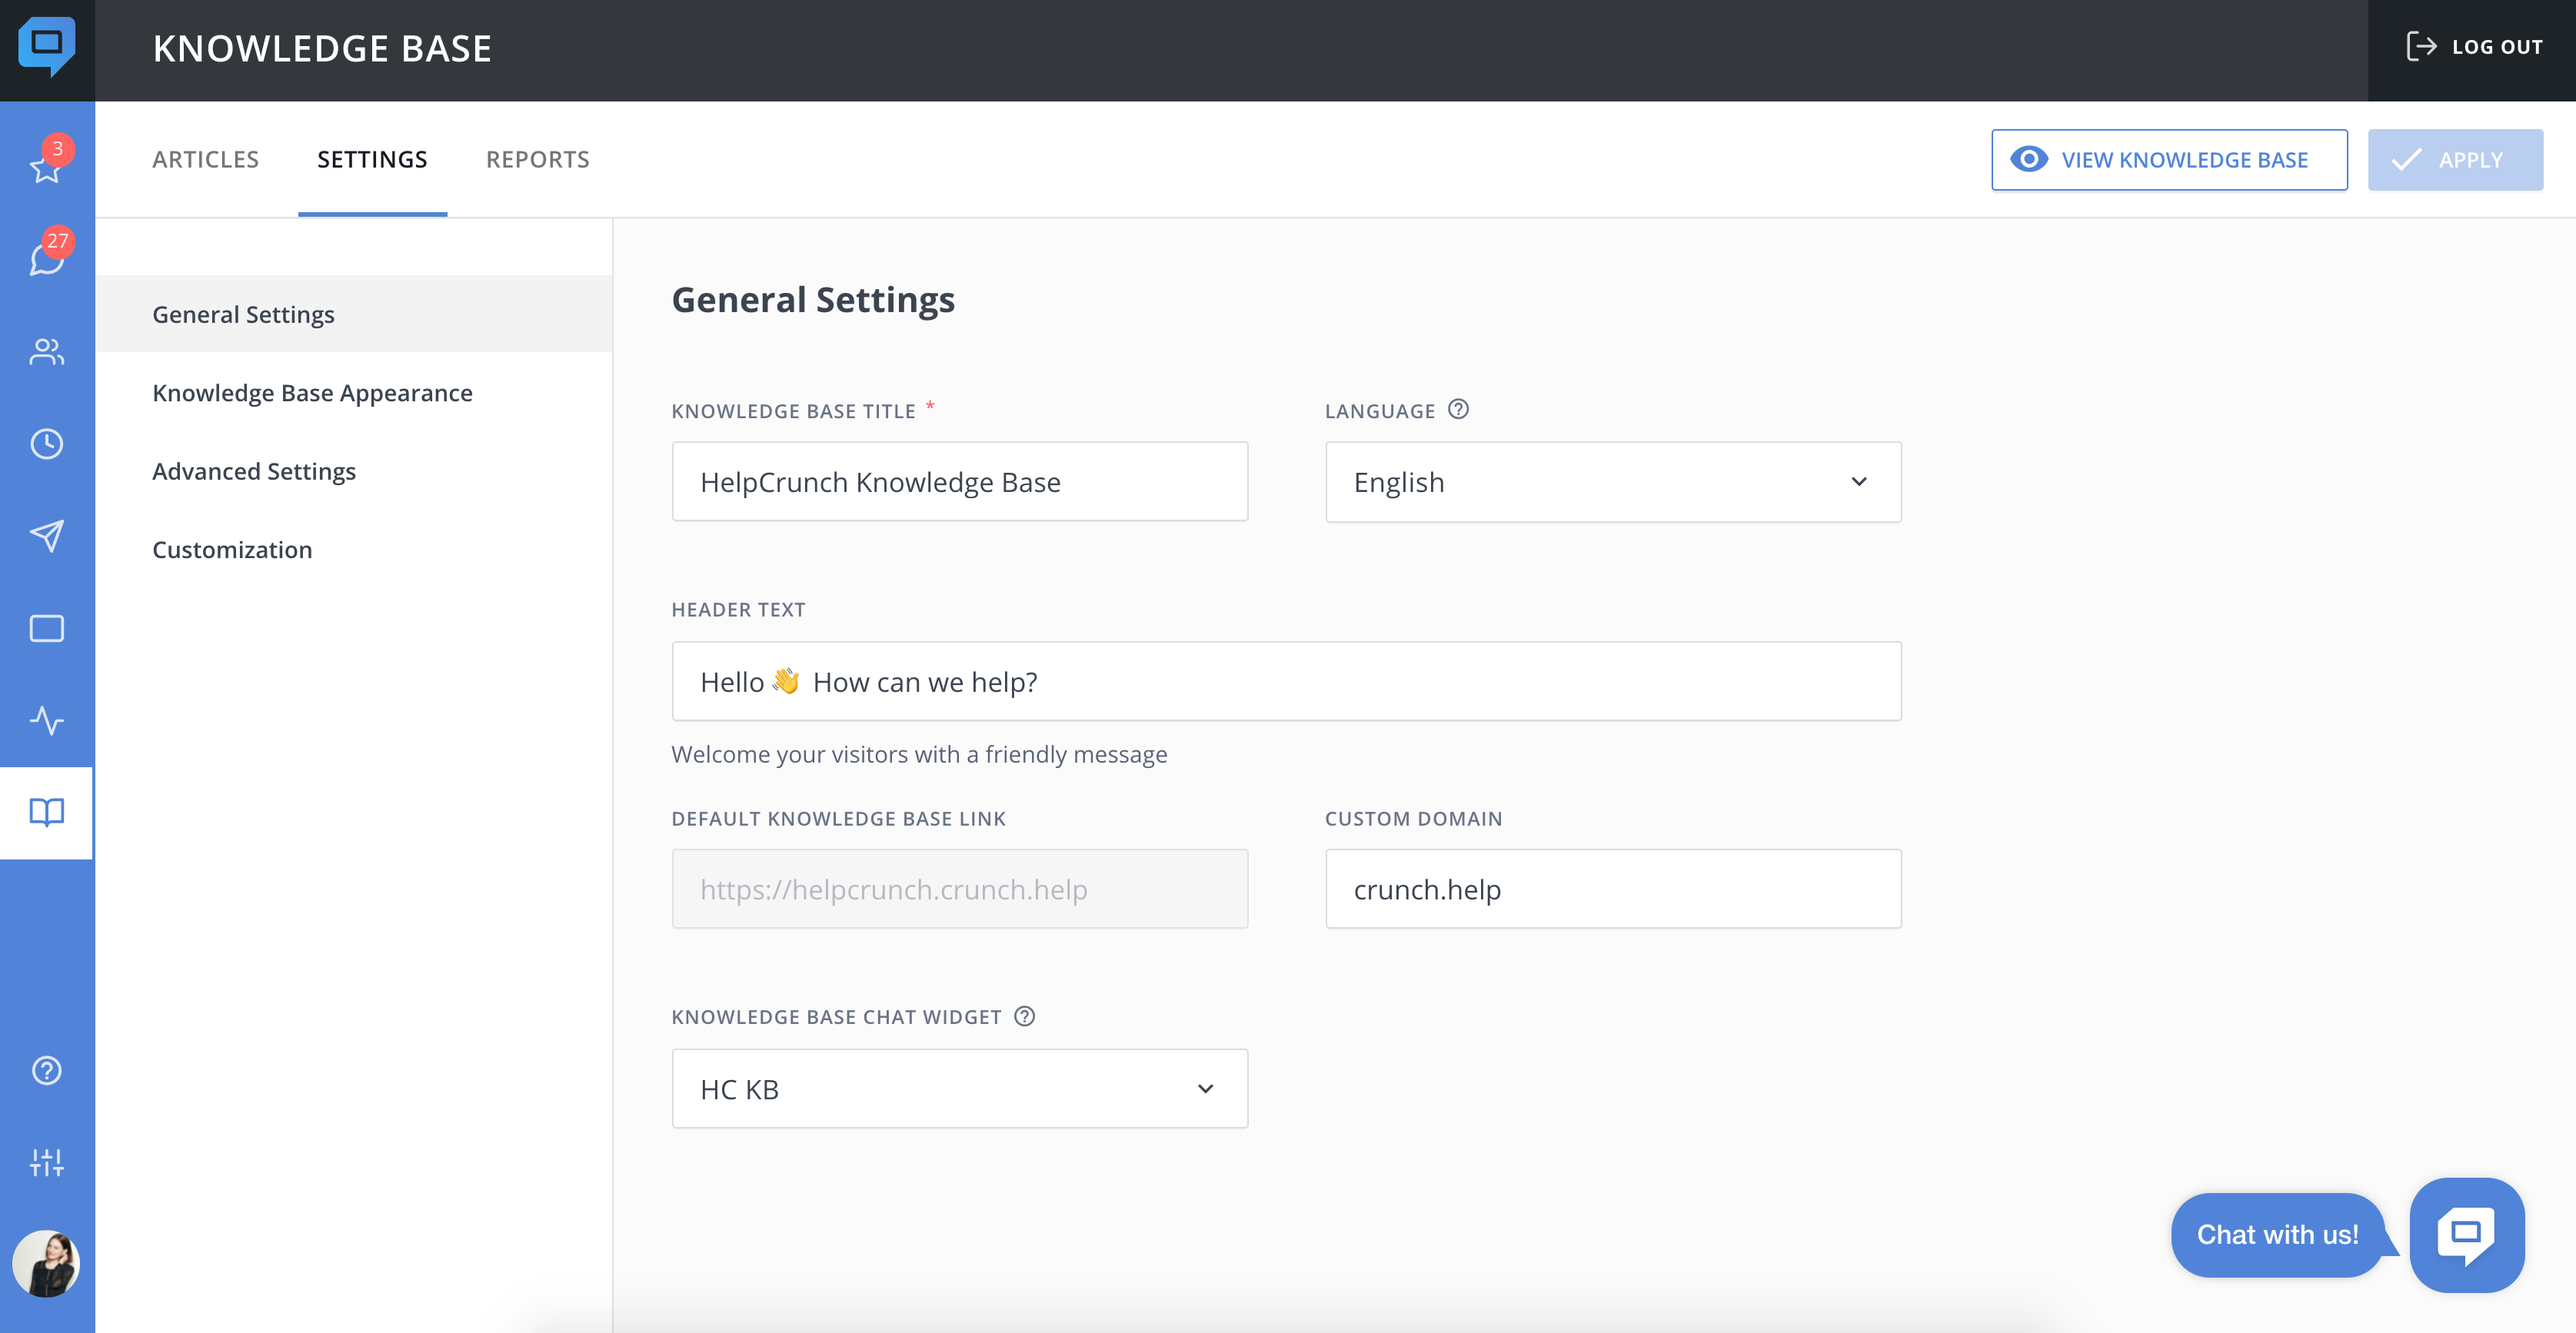Viewport: 2576px width, 1333px height.
Task: Click the Chat with us! bubble
Action: pyautogui.click(x=2277, y=1235)
